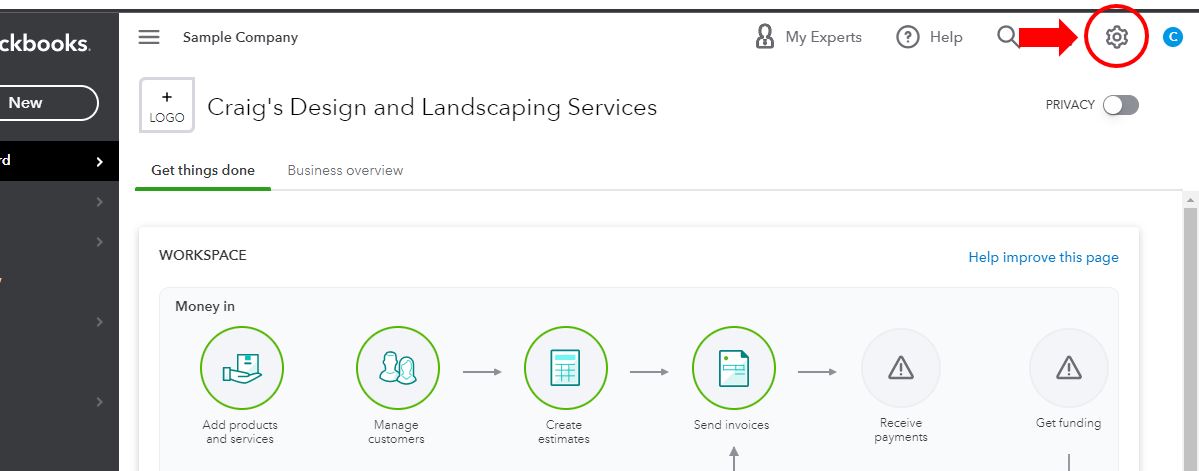Viewport: 1199px width, 471px height.
Task: Select the Get things done tab
Action: (x=203, y=170)
